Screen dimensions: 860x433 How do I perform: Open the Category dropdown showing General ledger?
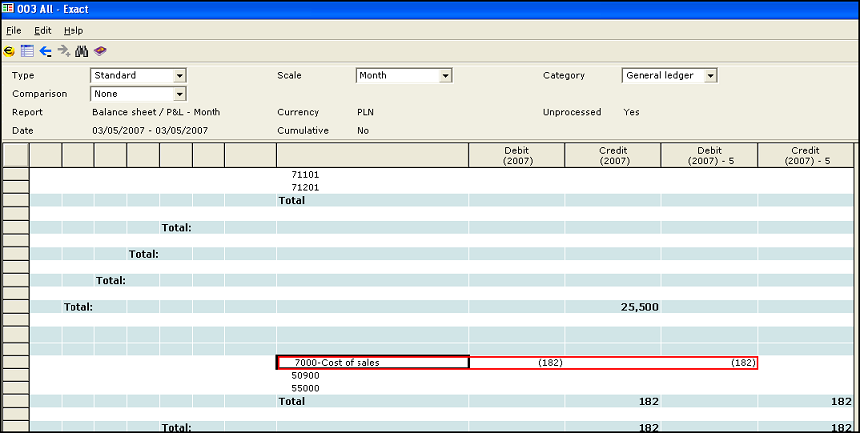pos(669,75)
